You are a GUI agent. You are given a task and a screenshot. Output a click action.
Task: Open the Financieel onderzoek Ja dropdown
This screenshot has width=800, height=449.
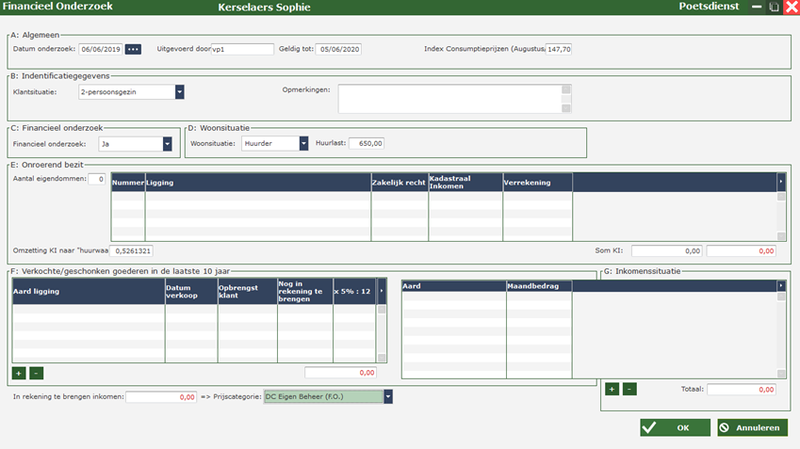tap(167, 143)
